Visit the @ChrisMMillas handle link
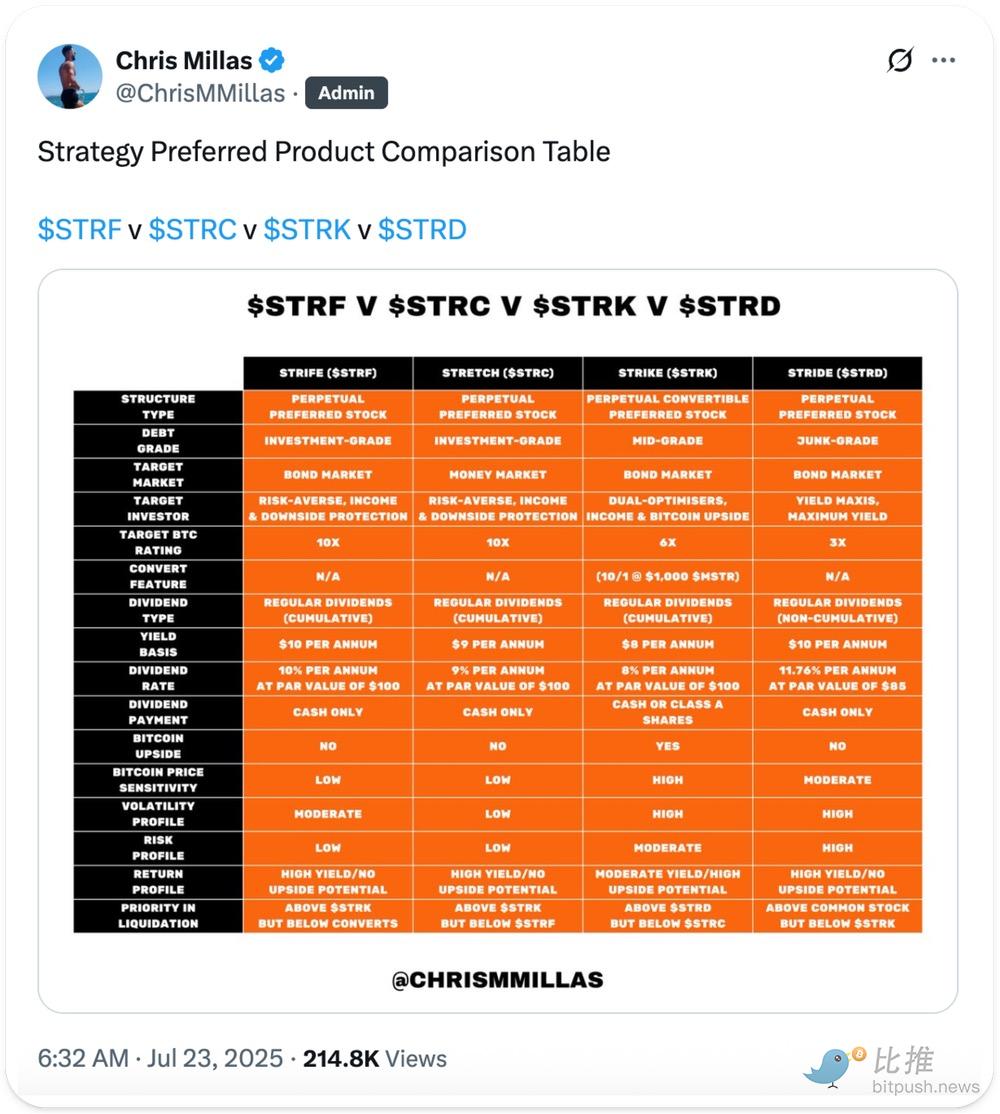This screenshot has height=1114, width=1000. coord(200,93)
